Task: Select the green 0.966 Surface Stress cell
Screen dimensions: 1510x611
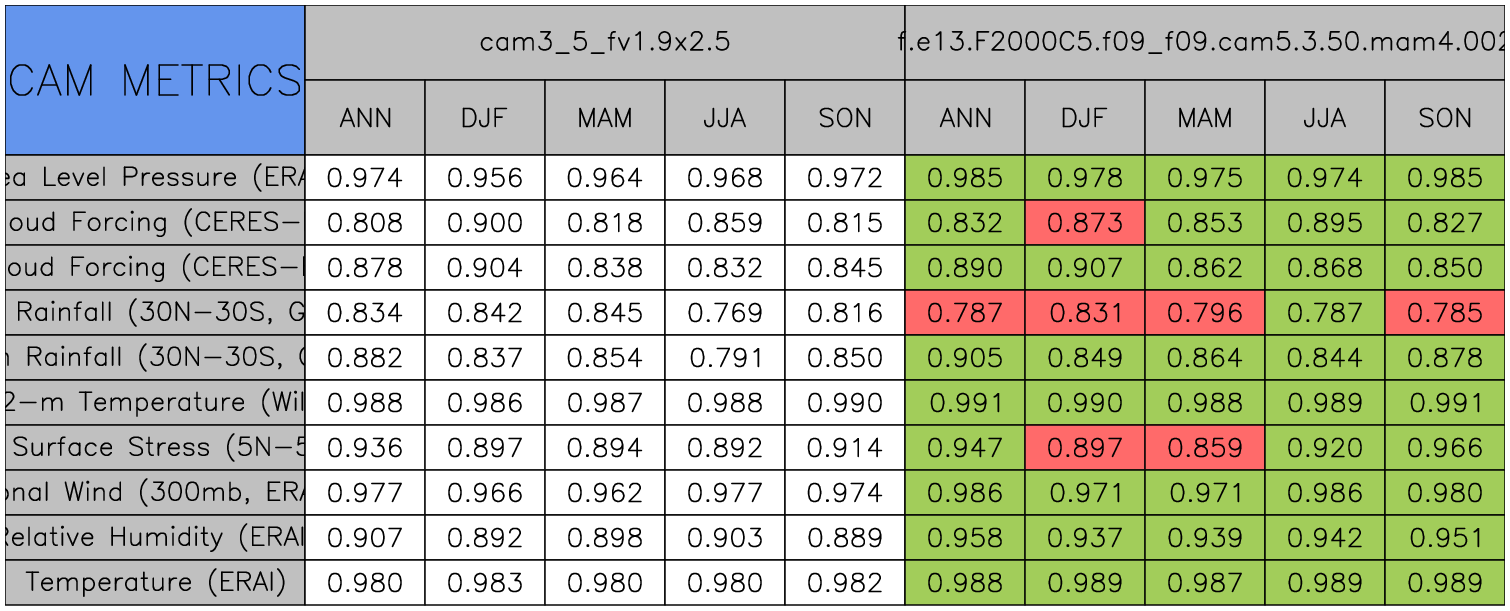Action: tap(1445, 448)
